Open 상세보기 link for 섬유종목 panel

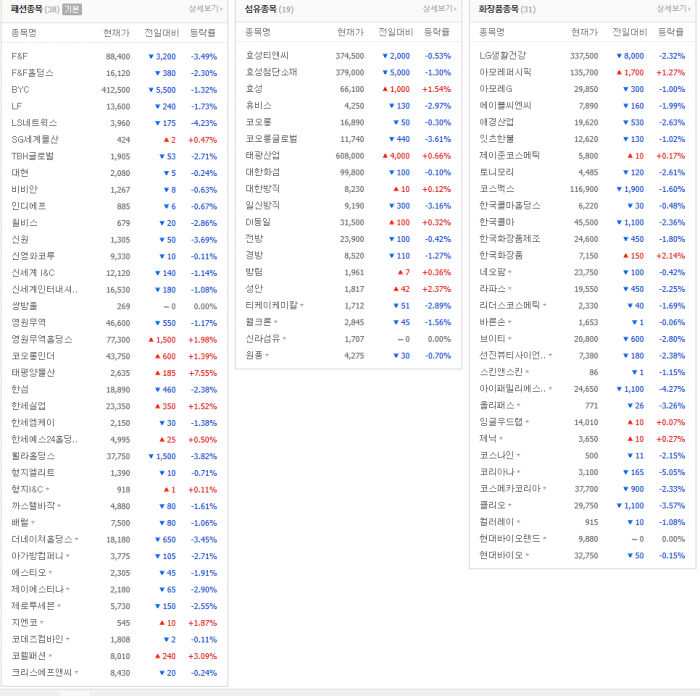click(439, 8)
